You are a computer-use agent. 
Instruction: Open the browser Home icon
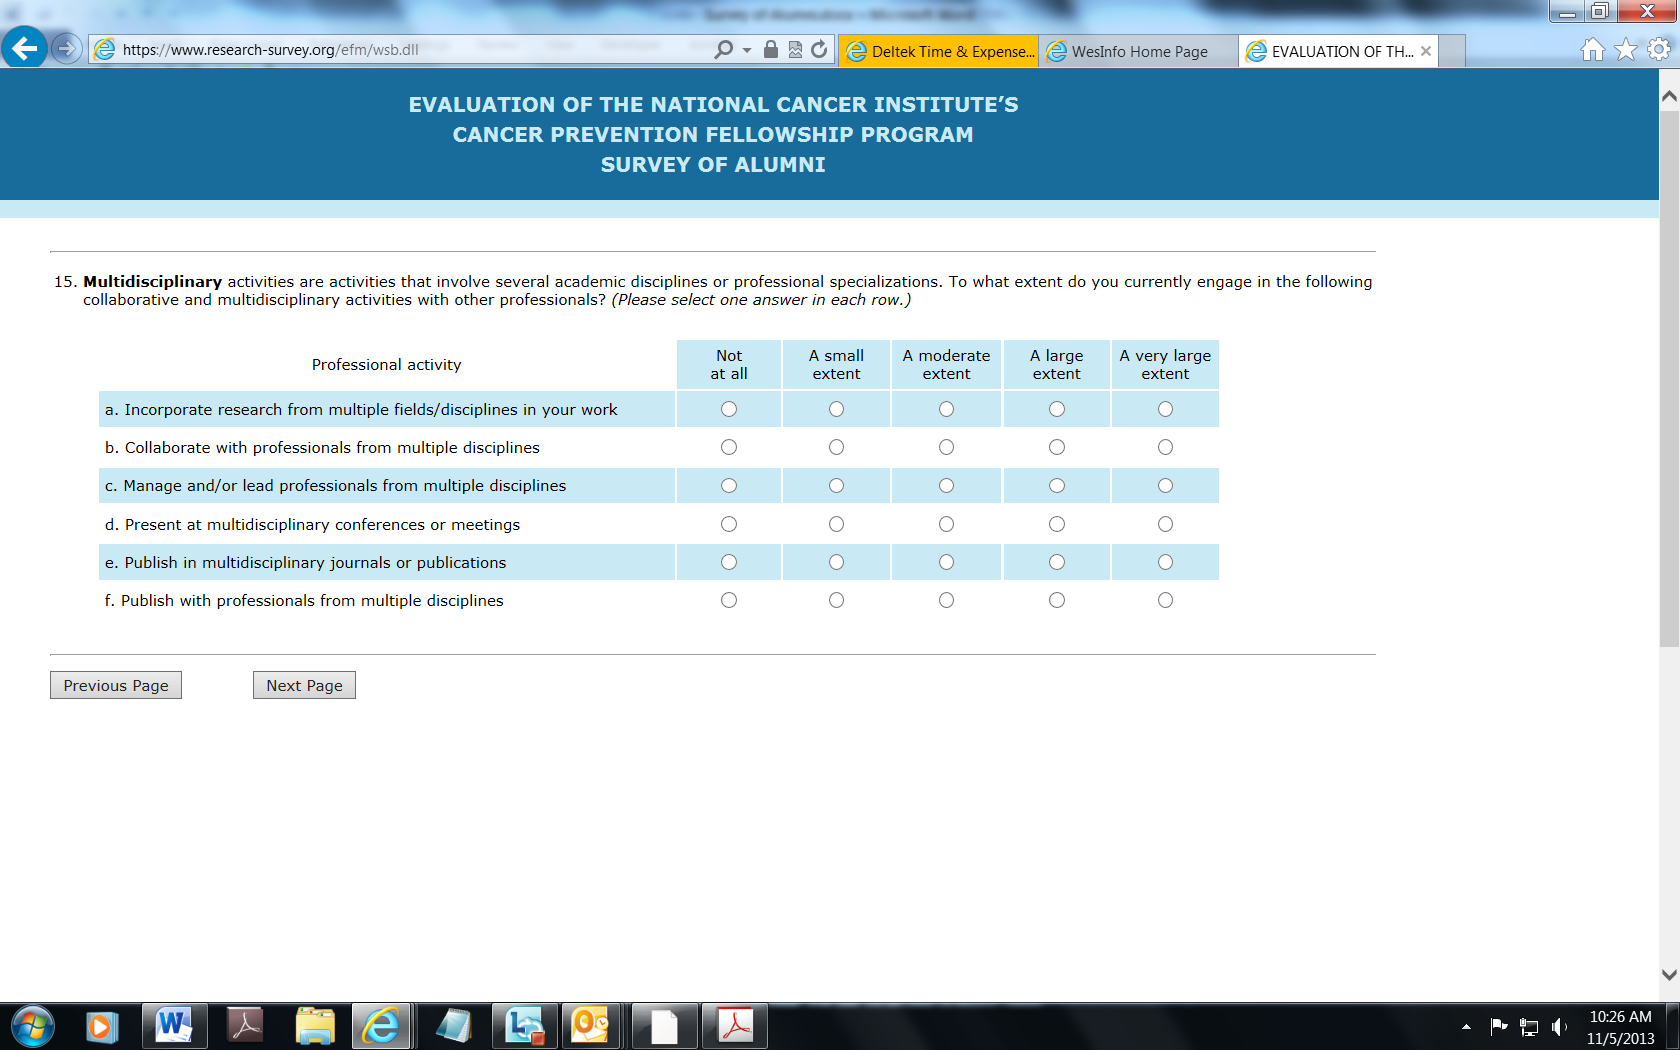(x=1592, y=50)
